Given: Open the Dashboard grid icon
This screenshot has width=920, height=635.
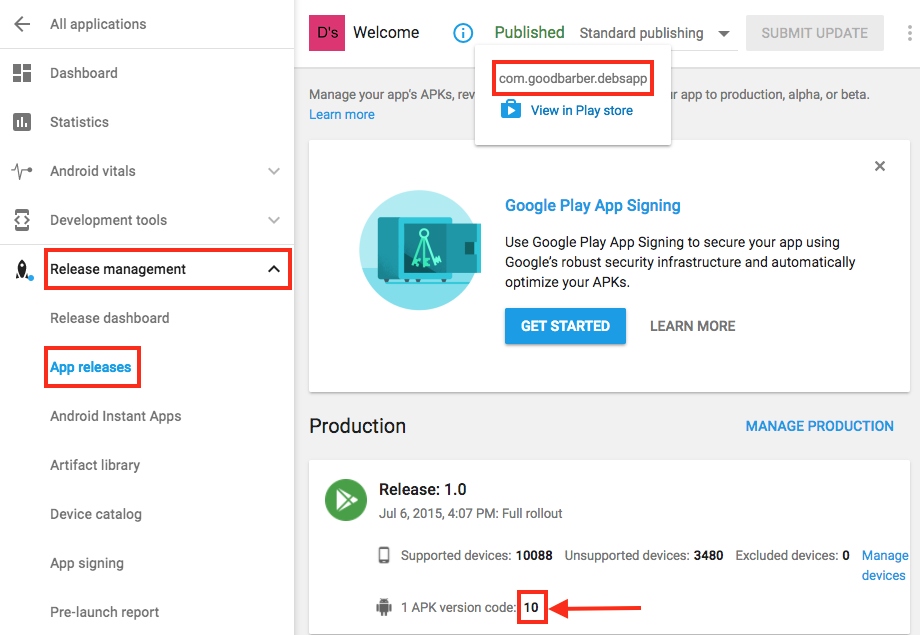Looking at the screenshot, I should pyautogui.click(x=22, y=73).
